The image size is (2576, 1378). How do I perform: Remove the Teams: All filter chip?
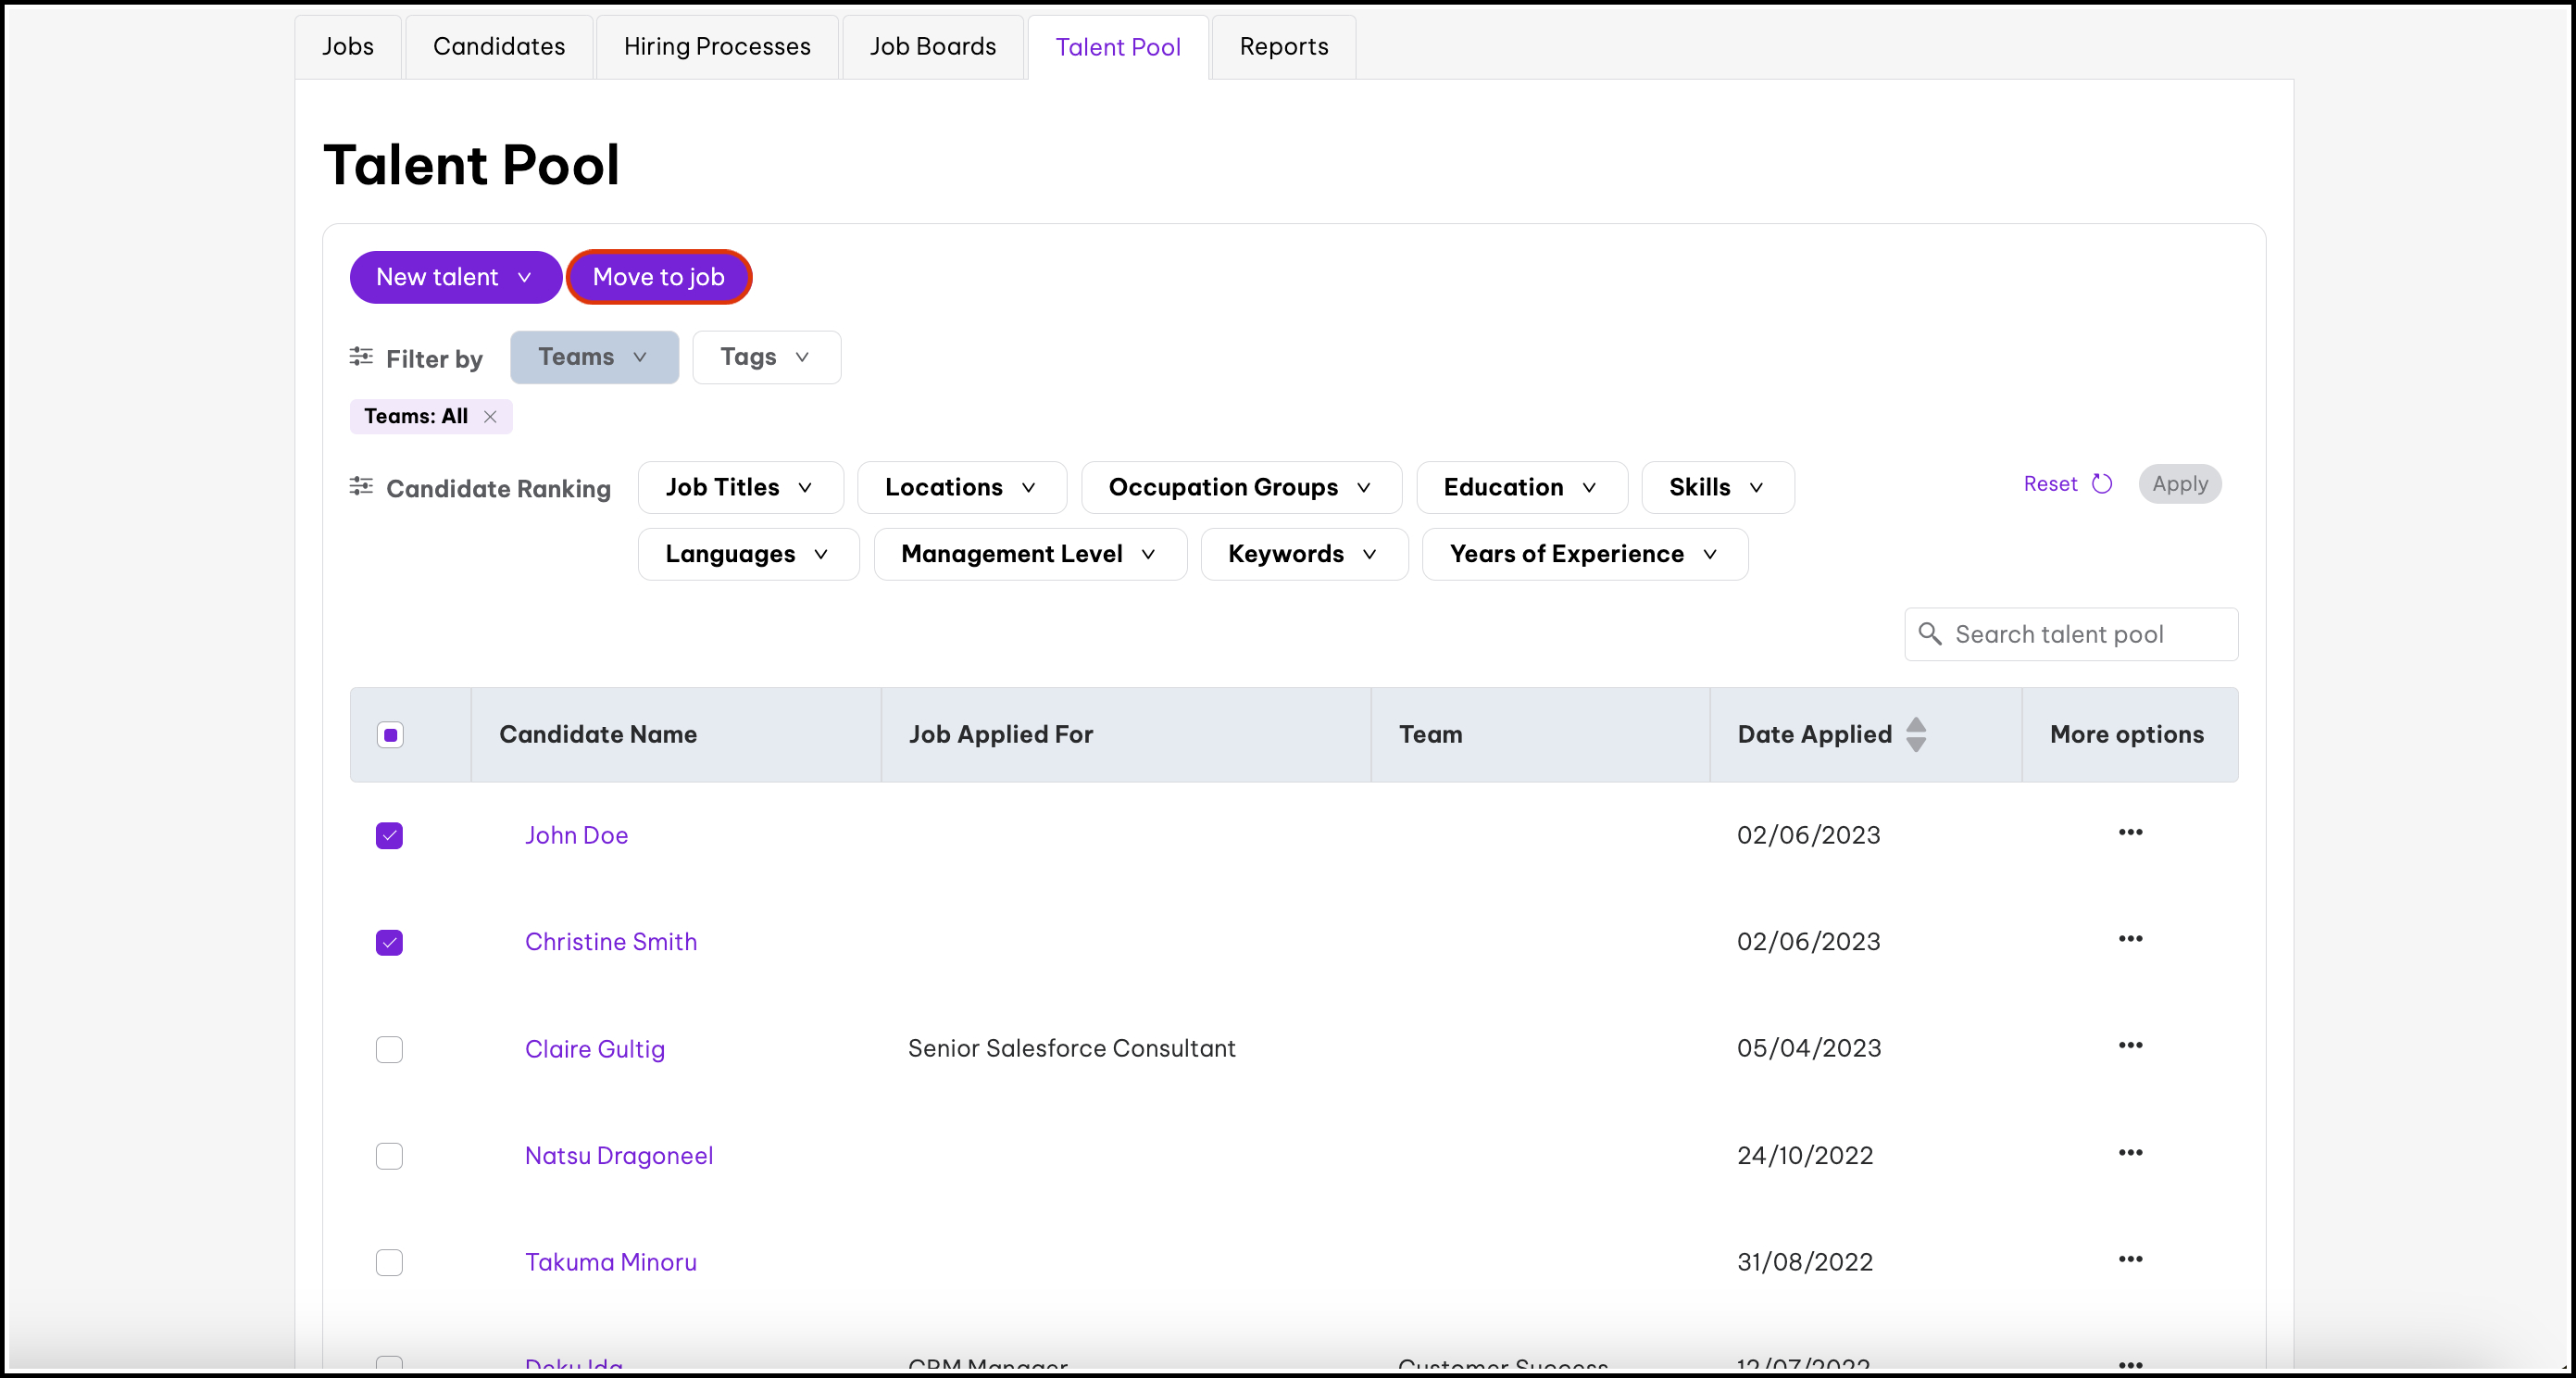(490, 417)
